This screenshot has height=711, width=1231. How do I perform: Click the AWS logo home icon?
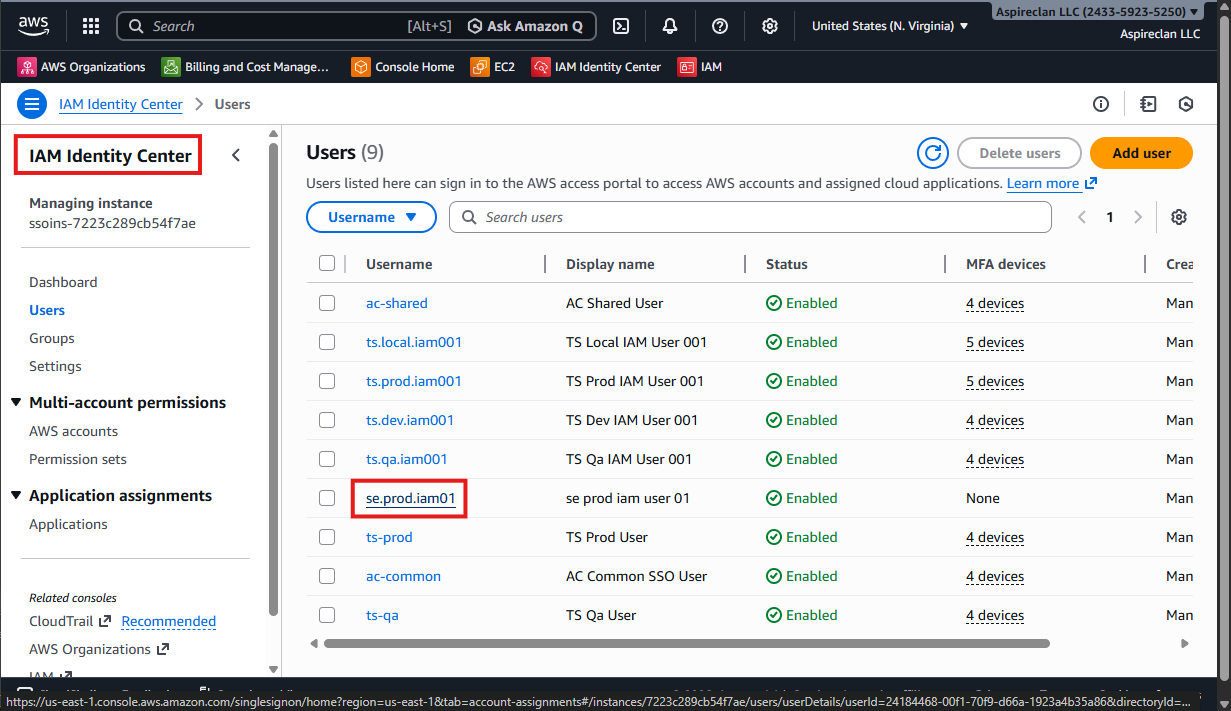(x=35, y=25)
